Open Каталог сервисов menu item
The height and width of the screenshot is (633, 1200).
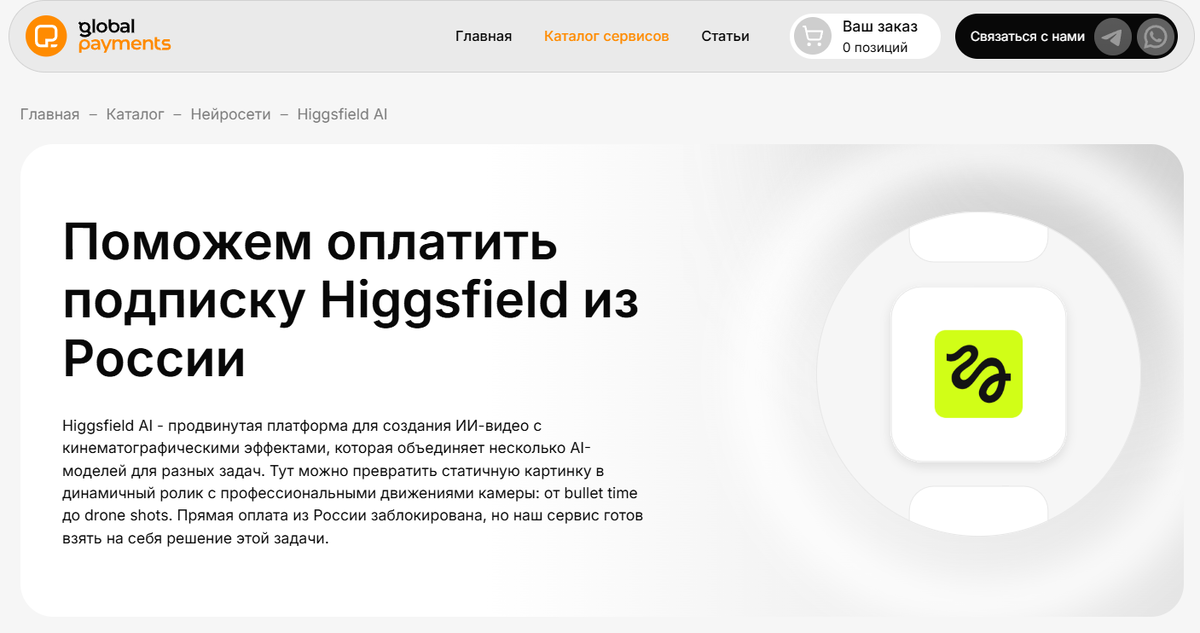point(606,36)
